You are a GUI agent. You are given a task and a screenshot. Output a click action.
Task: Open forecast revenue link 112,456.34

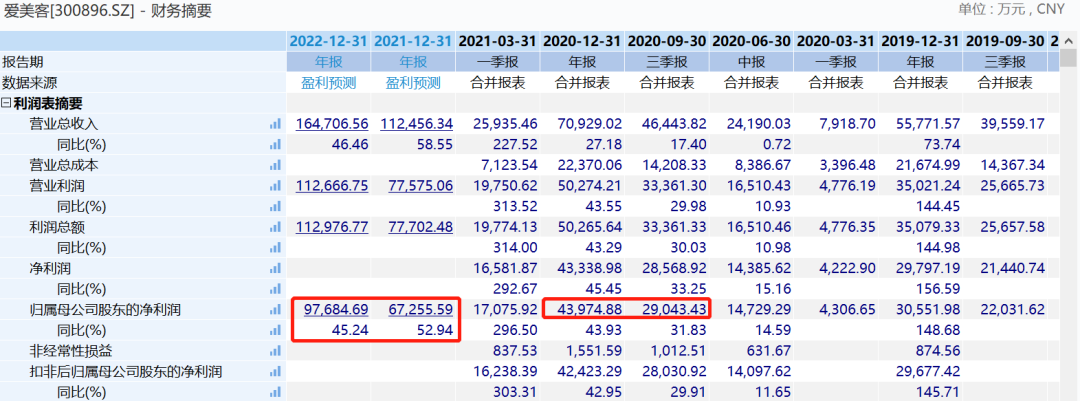point(417,124)
